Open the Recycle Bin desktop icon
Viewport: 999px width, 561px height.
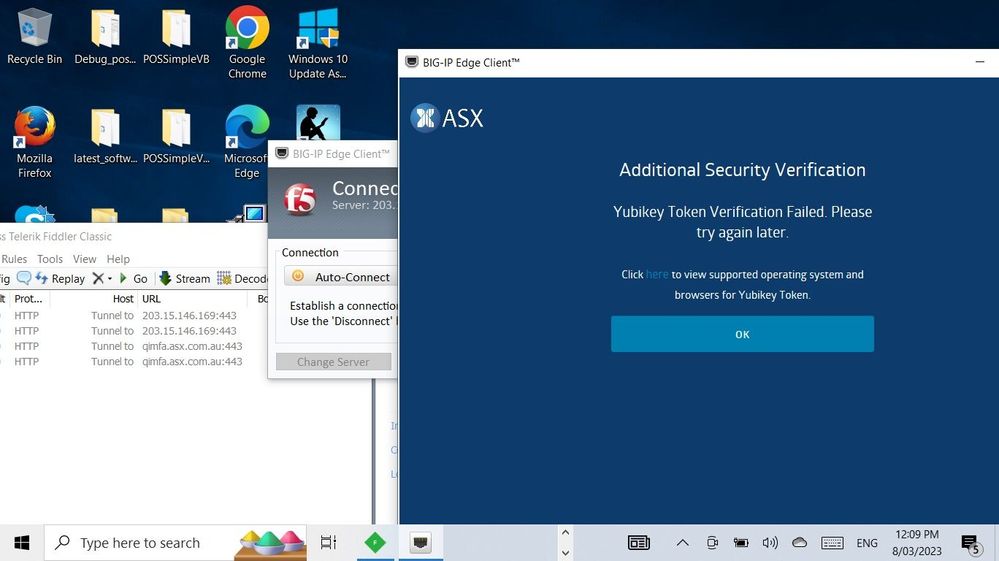coord(34,36)
